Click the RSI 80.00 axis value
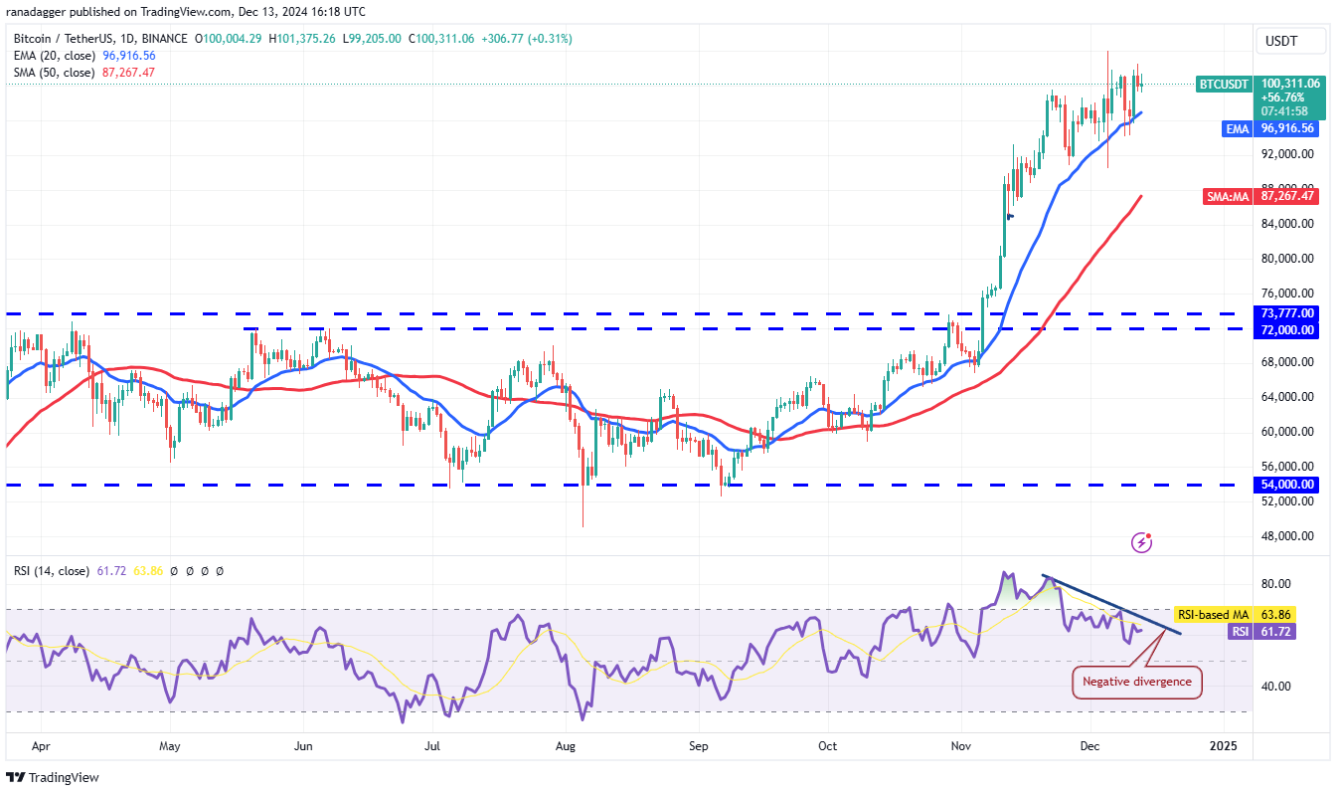The height and width of the screenshot is (795, 1337). (x=1276, y=584)
